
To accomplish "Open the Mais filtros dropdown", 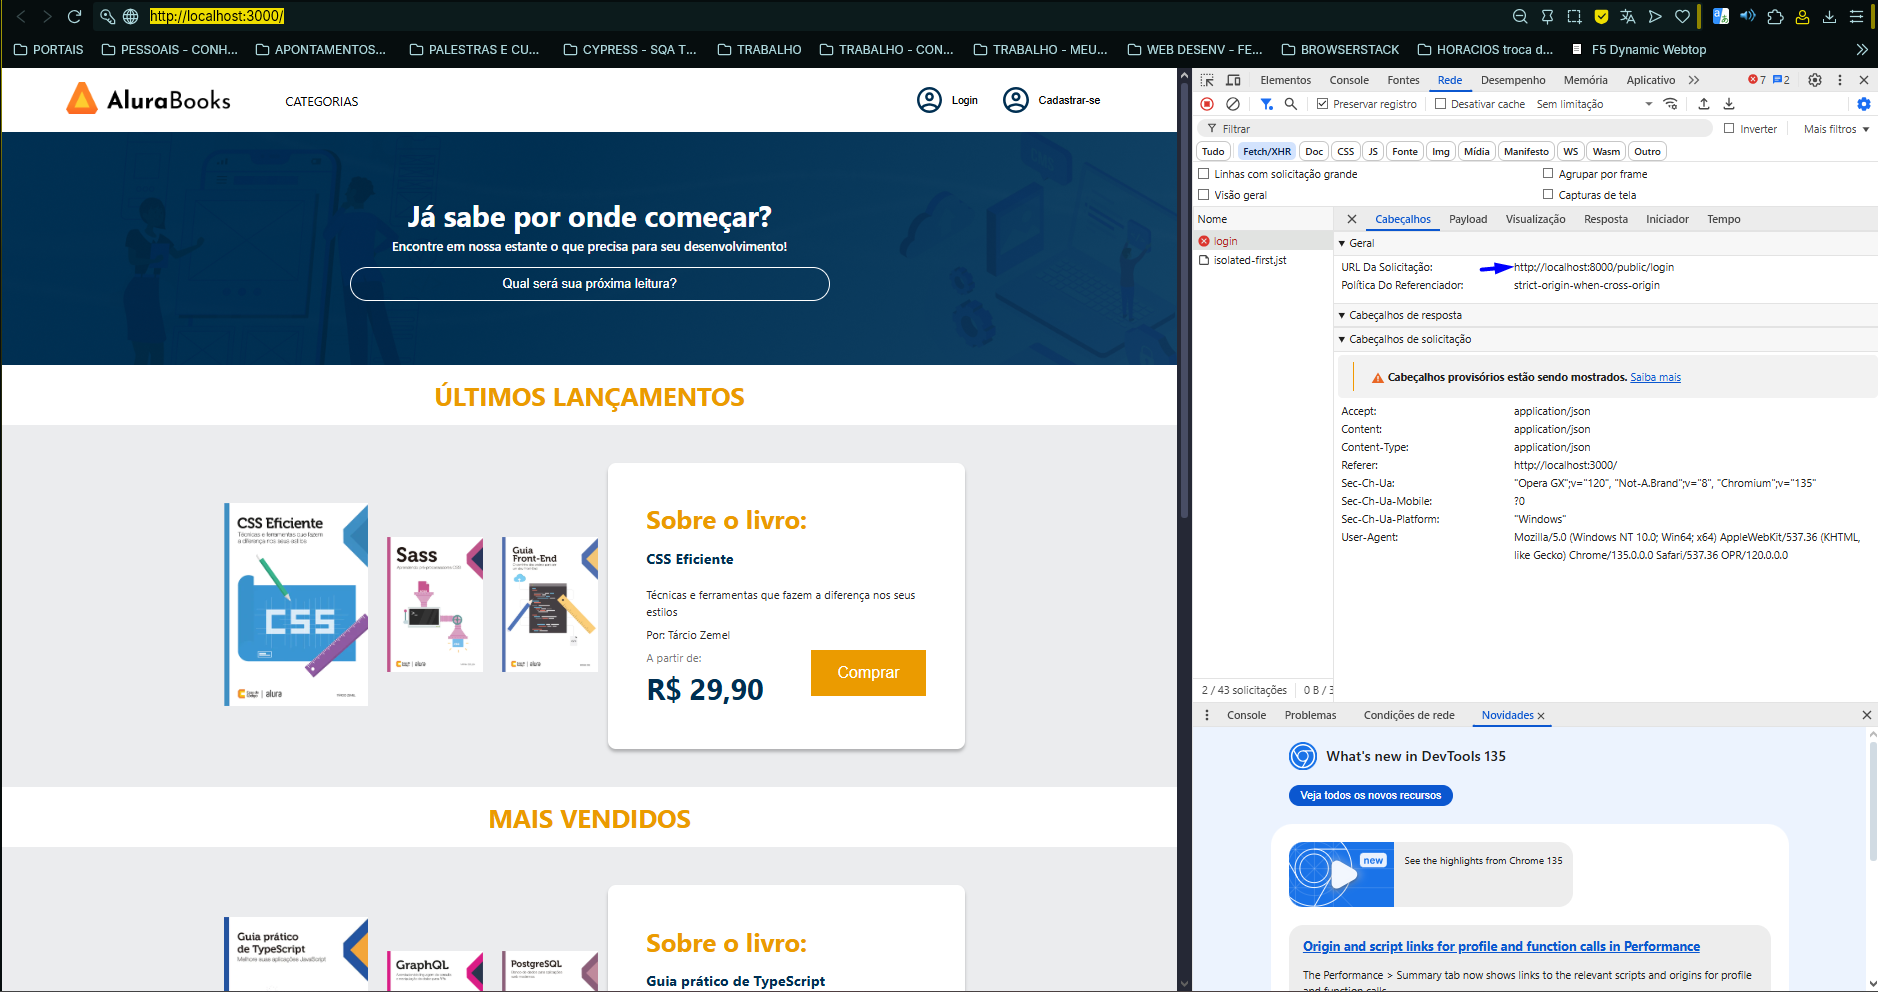I will (1835, 129).
